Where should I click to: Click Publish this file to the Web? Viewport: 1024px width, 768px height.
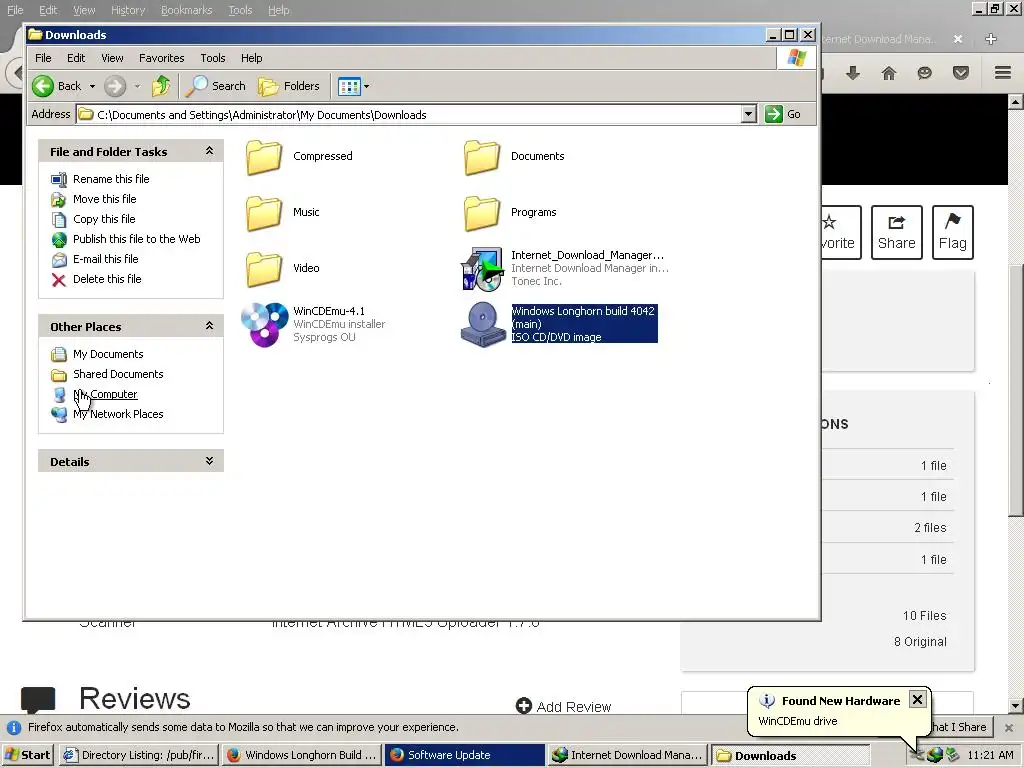(136, 239)
